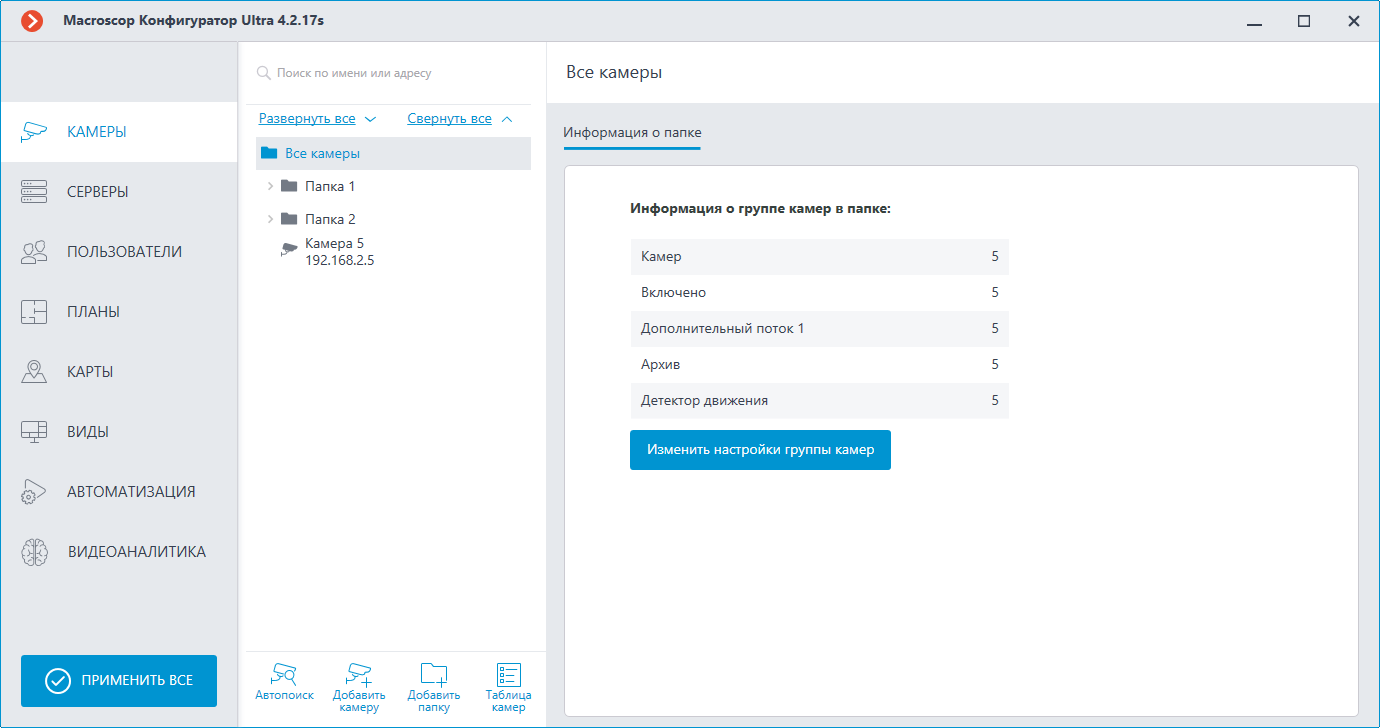Image resolution: width=1380 pixels, height=728 pixels.
Task: Open the ВИДЫ section
Action: (119, 432)
